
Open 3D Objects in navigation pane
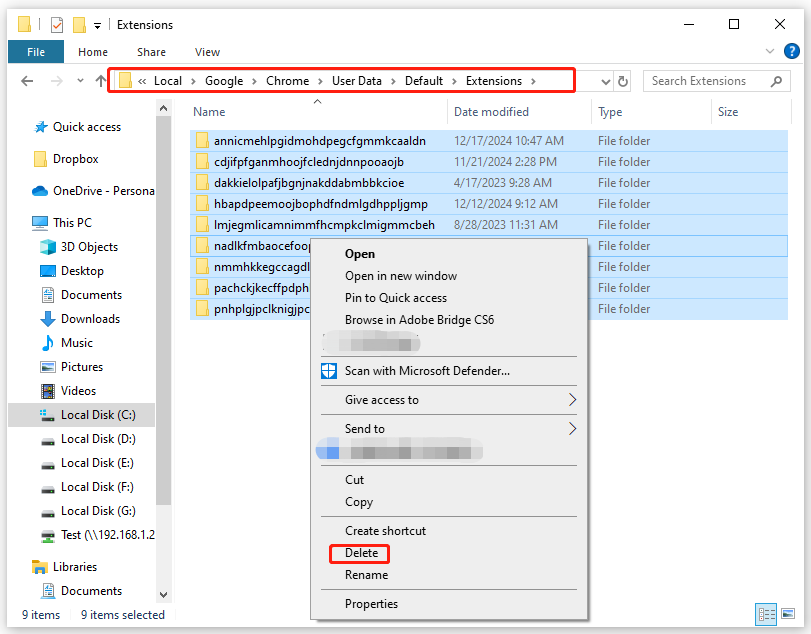89,247
